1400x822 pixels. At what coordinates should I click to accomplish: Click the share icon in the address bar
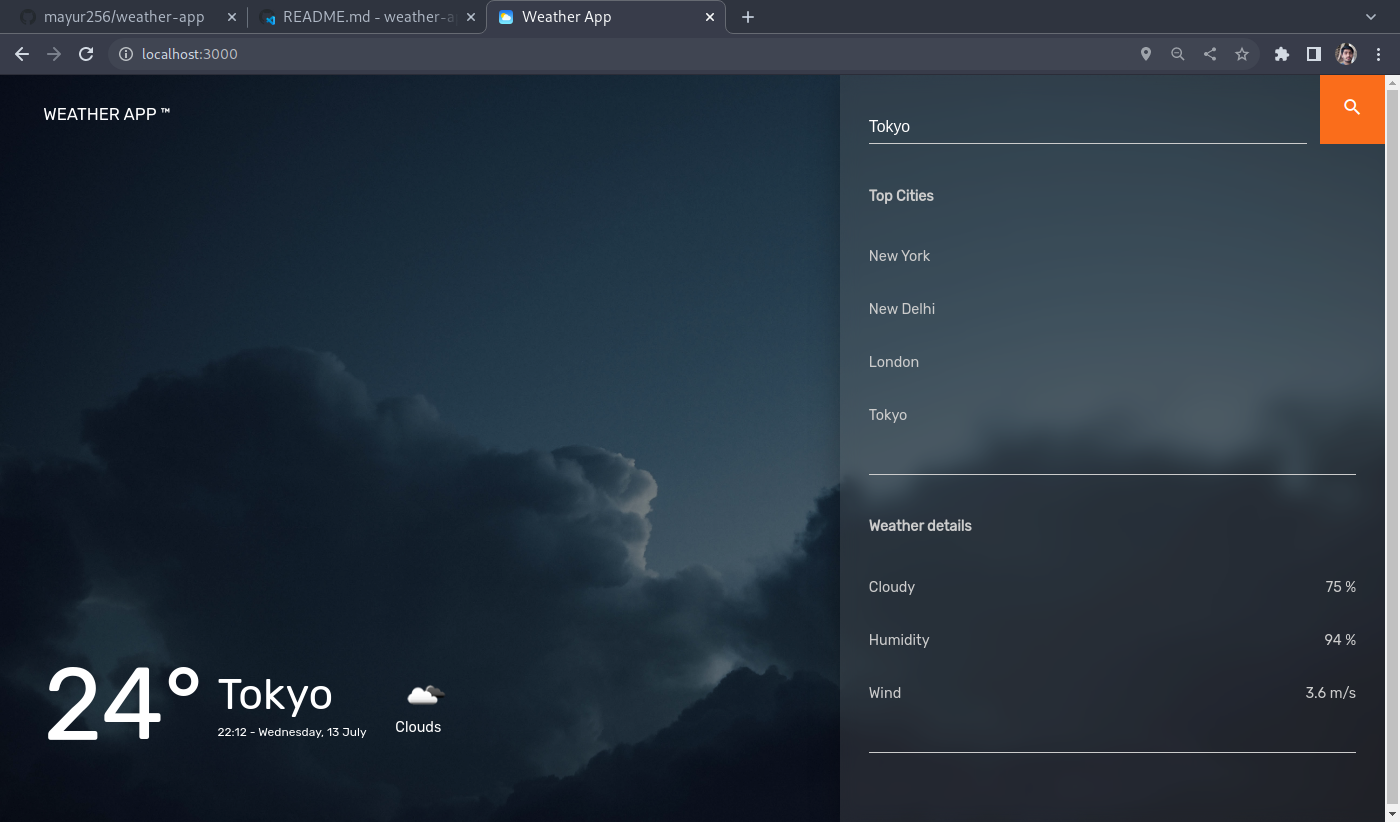pos(1210,54)
